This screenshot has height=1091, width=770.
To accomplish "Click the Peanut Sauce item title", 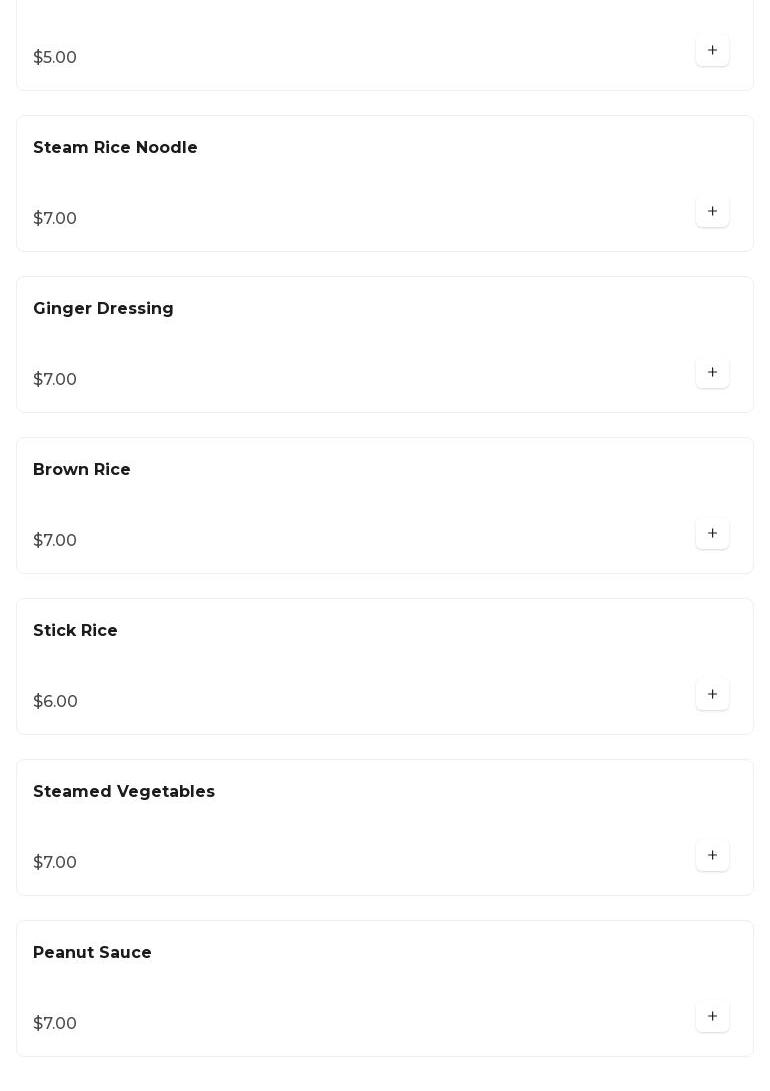I will tap(92, 953).
